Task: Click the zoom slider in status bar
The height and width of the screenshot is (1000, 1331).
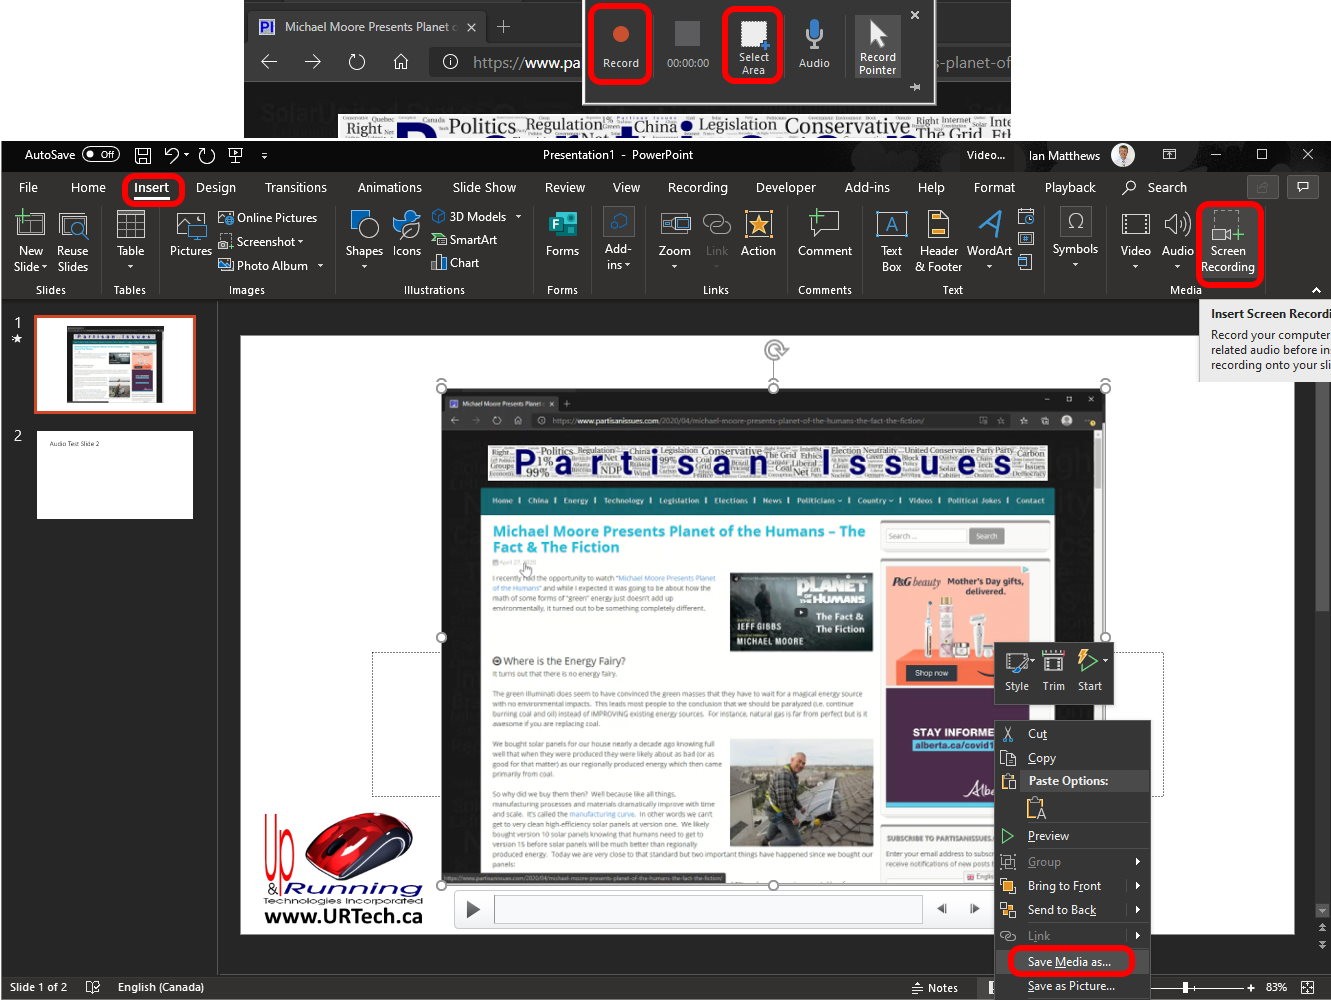Action: [1185, 988]
